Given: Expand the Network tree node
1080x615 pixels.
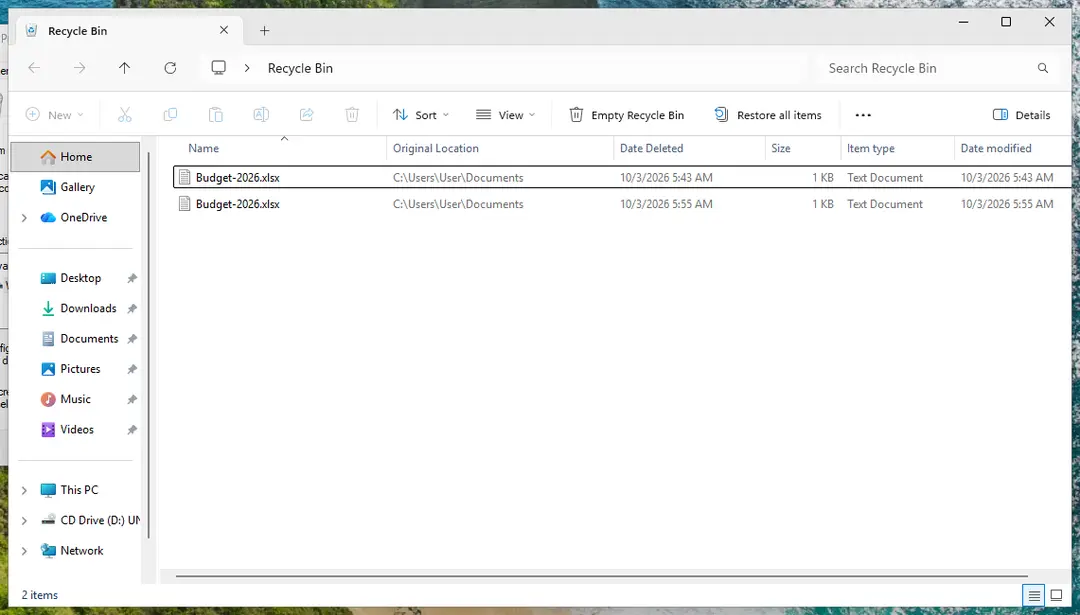Looking at the screenshot, I should pos(24,551).
